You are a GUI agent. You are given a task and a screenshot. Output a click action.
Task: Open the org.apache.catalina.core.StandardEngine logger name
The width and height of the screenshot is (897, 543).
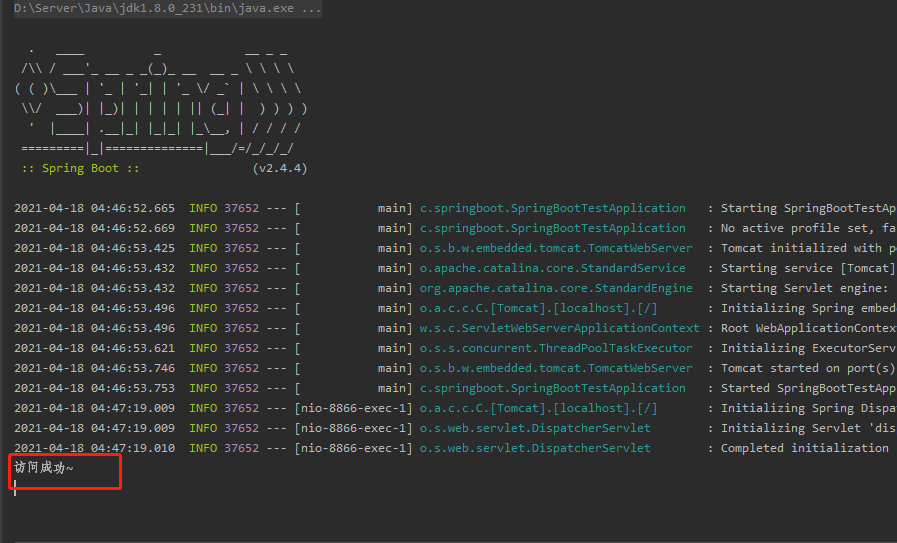(x=555, y=288)
